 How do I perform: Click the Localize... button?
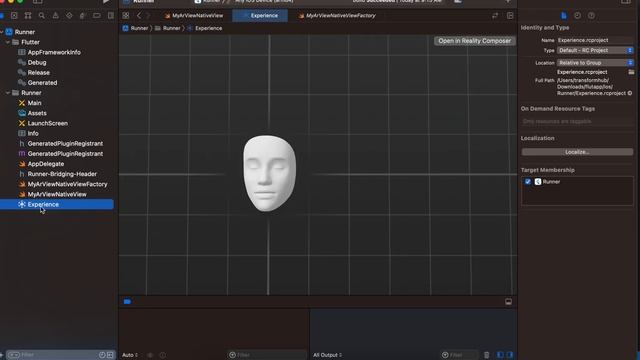[x=577, y=152]
